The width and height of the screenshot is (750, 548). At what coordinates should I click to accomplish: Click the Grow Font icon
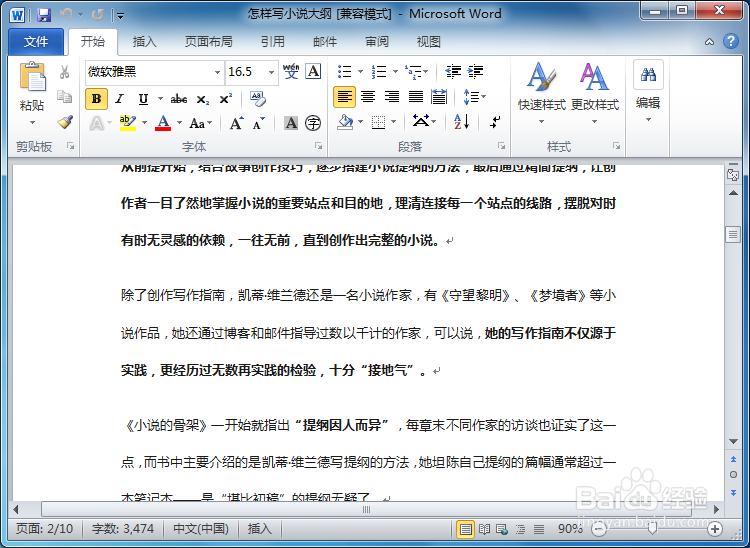point(237,123)
